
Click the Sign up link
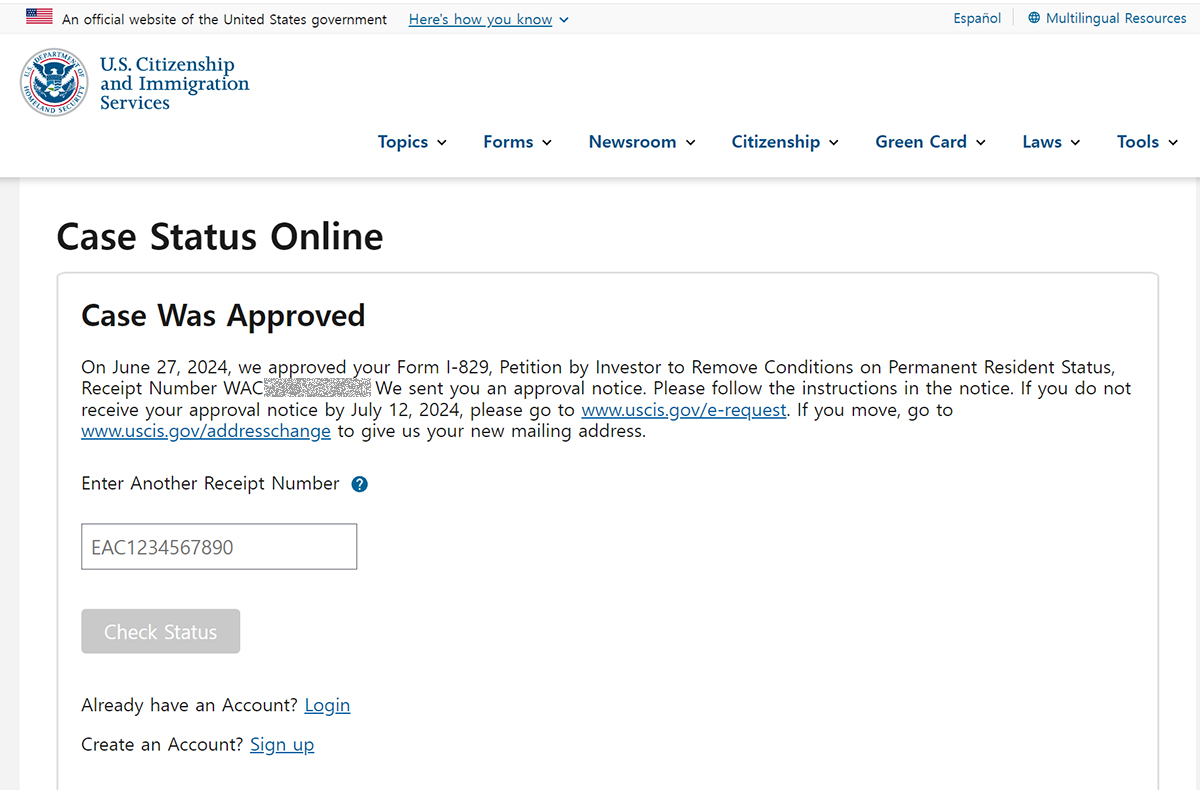282,745
